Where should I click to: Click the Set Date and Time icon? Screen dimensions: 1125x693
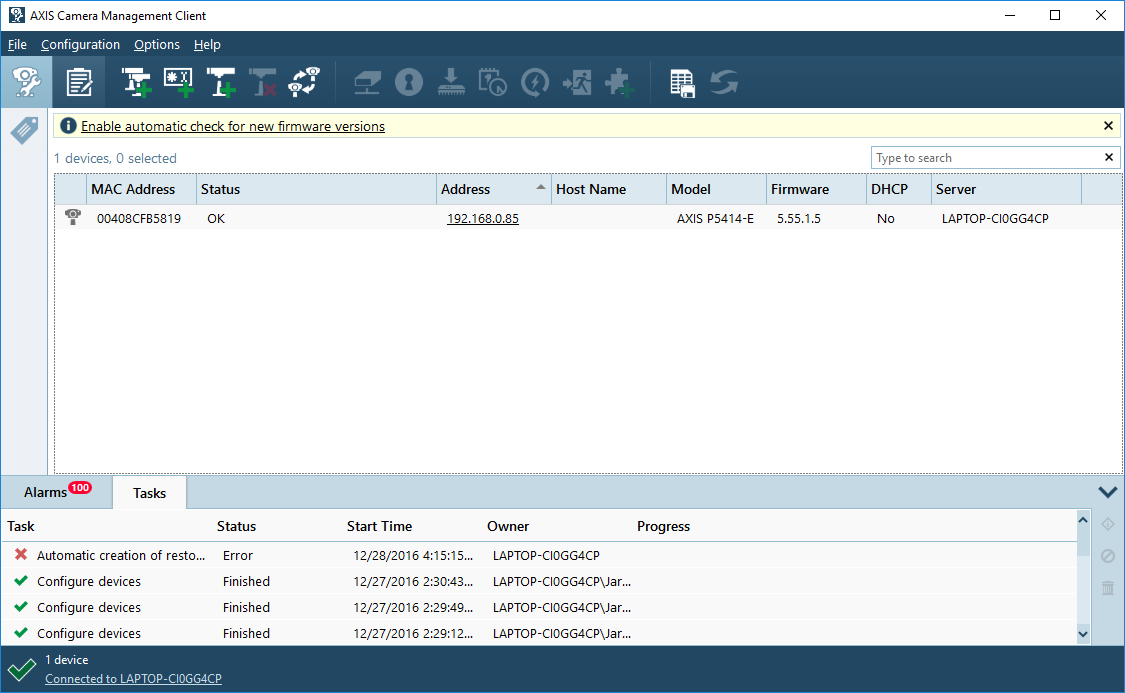click(x=492, y=82)
